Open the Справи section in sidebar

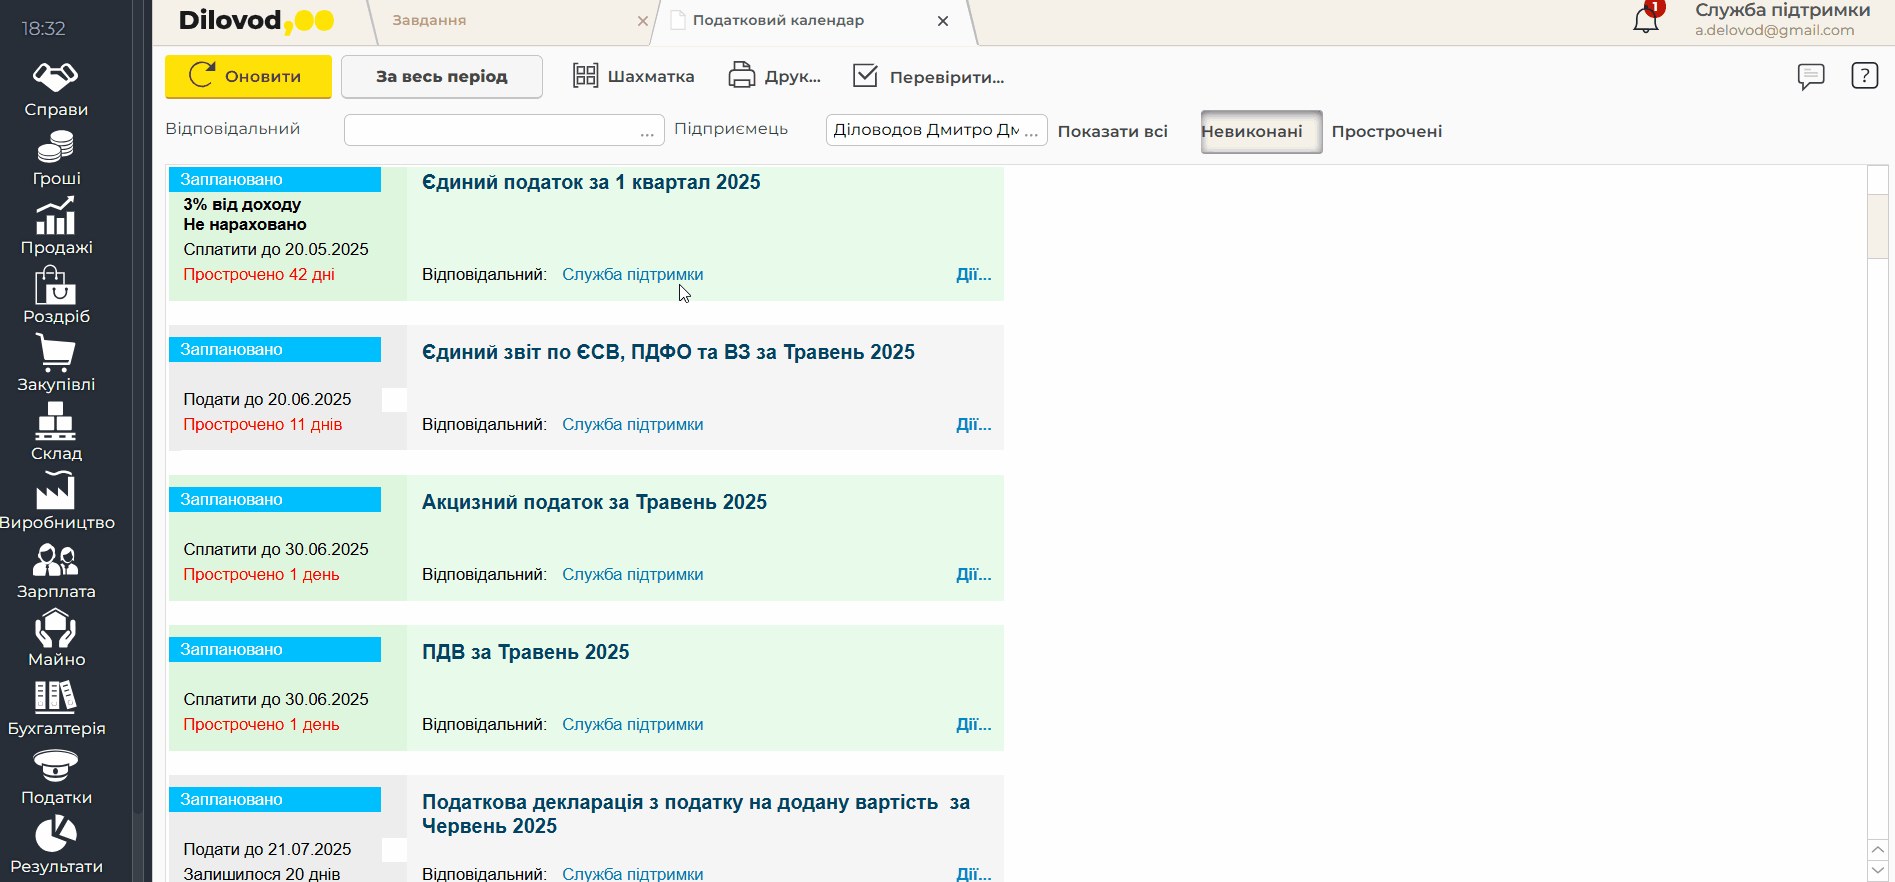pos(56,89)
